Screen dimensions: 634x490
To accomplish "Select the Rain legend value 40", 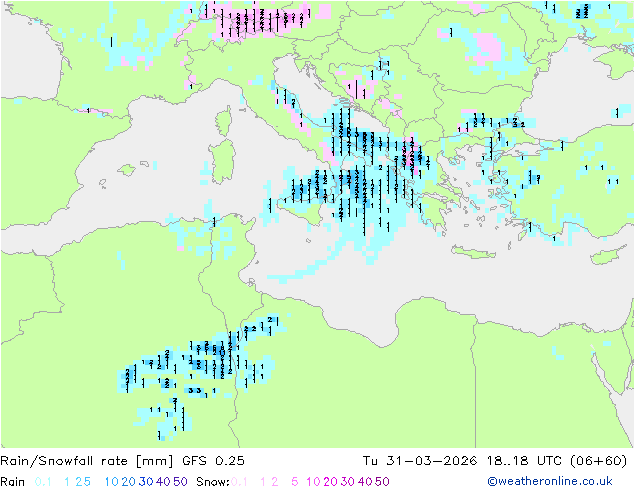I will pos(163,482).
